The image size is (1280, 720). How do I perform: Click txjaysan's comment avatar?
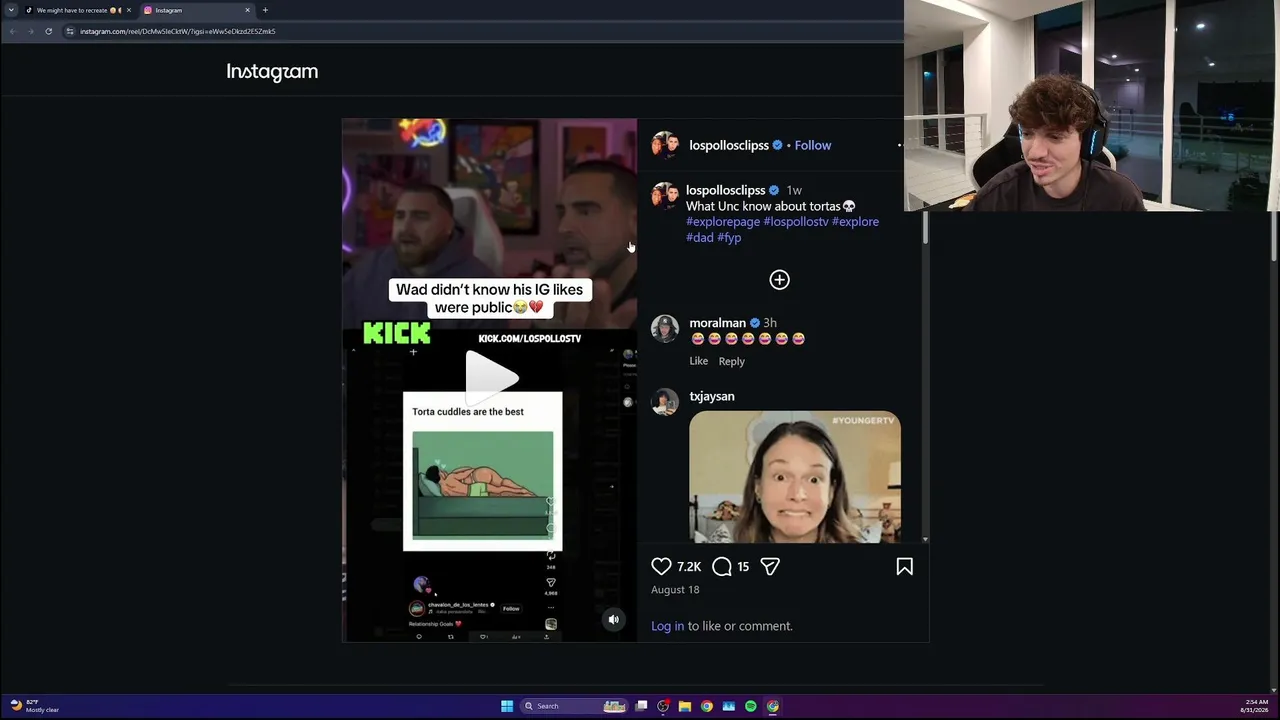tap(665, 401)
